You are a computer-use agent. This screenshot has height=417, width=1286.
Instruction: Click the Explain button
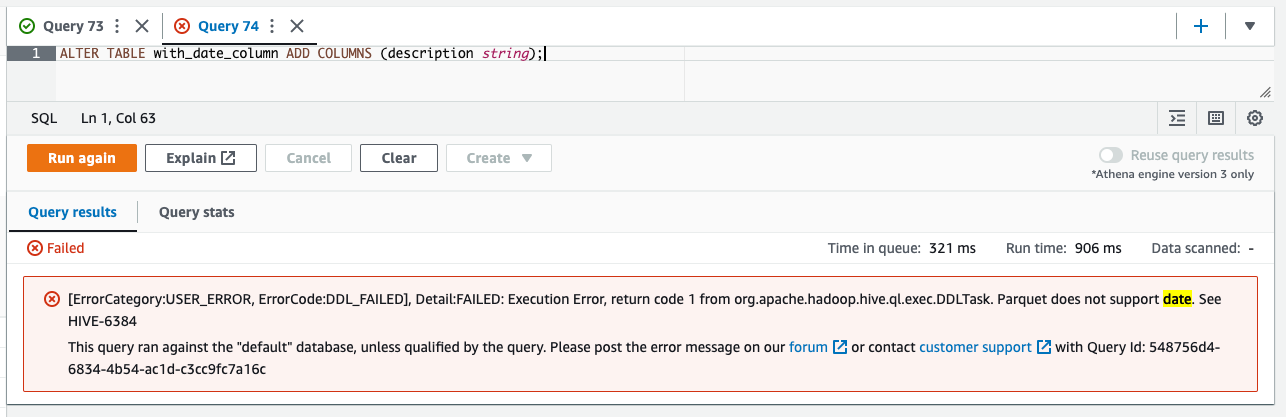pos(201,158)
